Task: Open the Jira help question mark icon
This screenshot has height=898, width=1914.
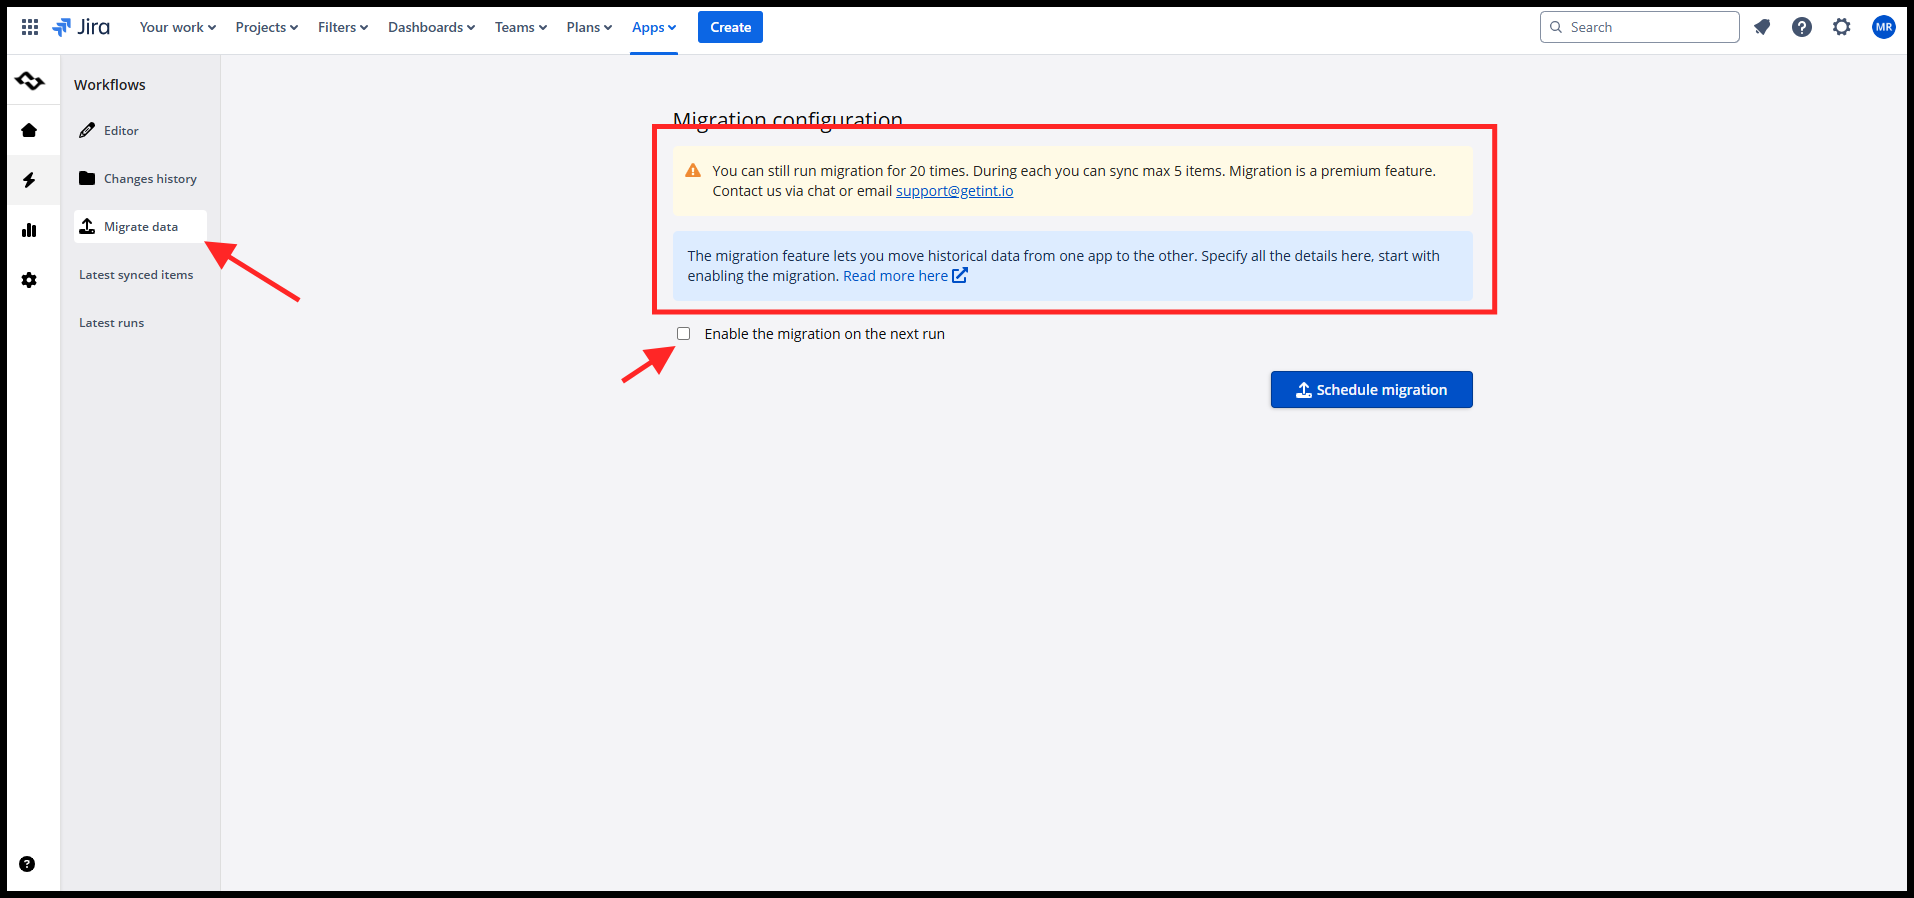Action: [x=1802, y=27]
